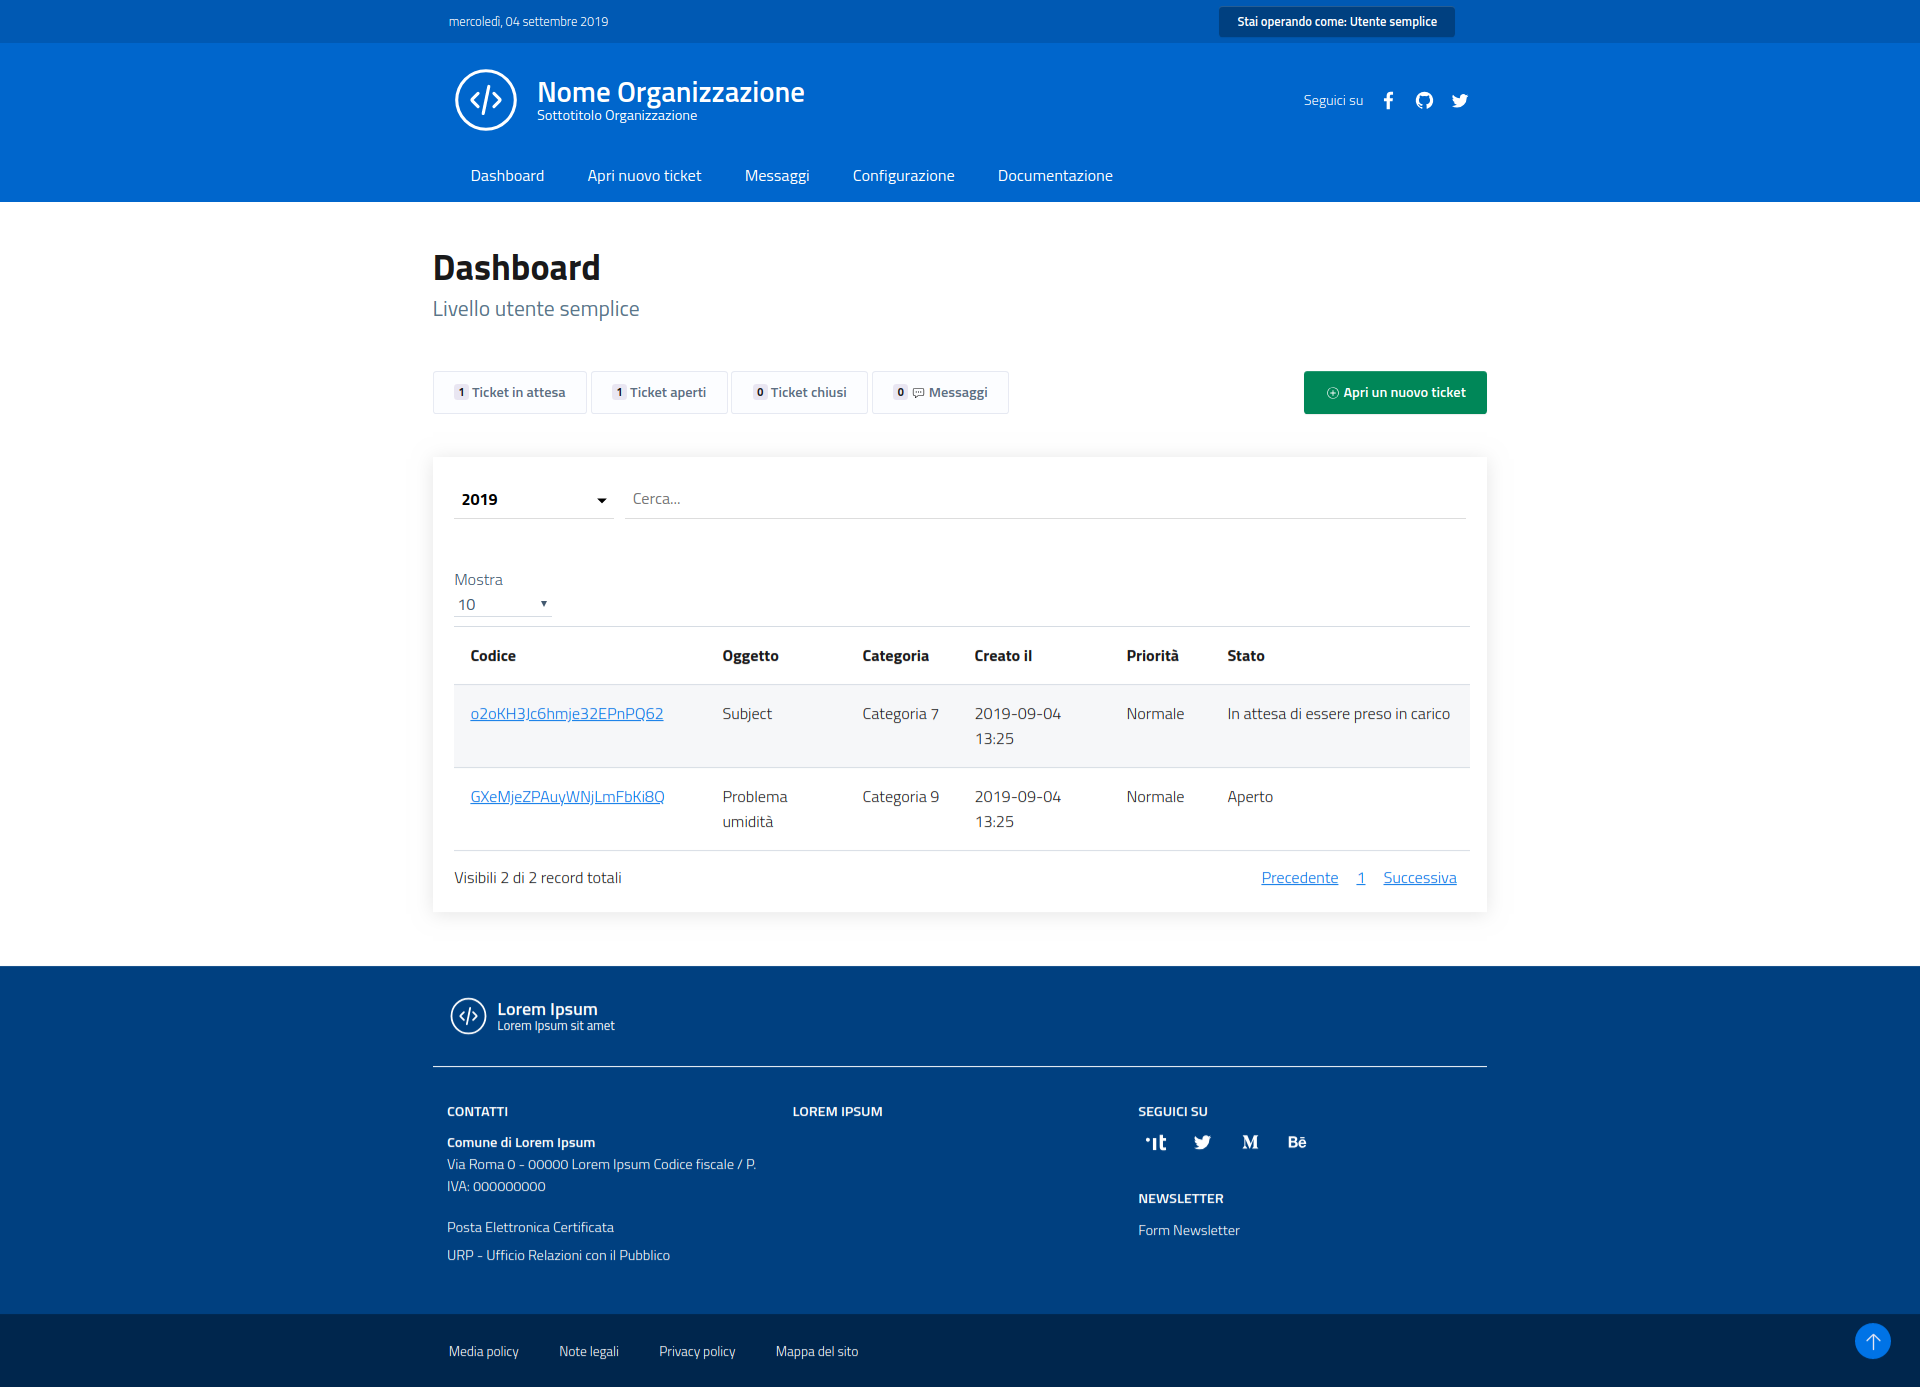Open the Behance icon in footer
The width and height of the screenshot is (1920, 1388).
(x=1297, y=1142)
